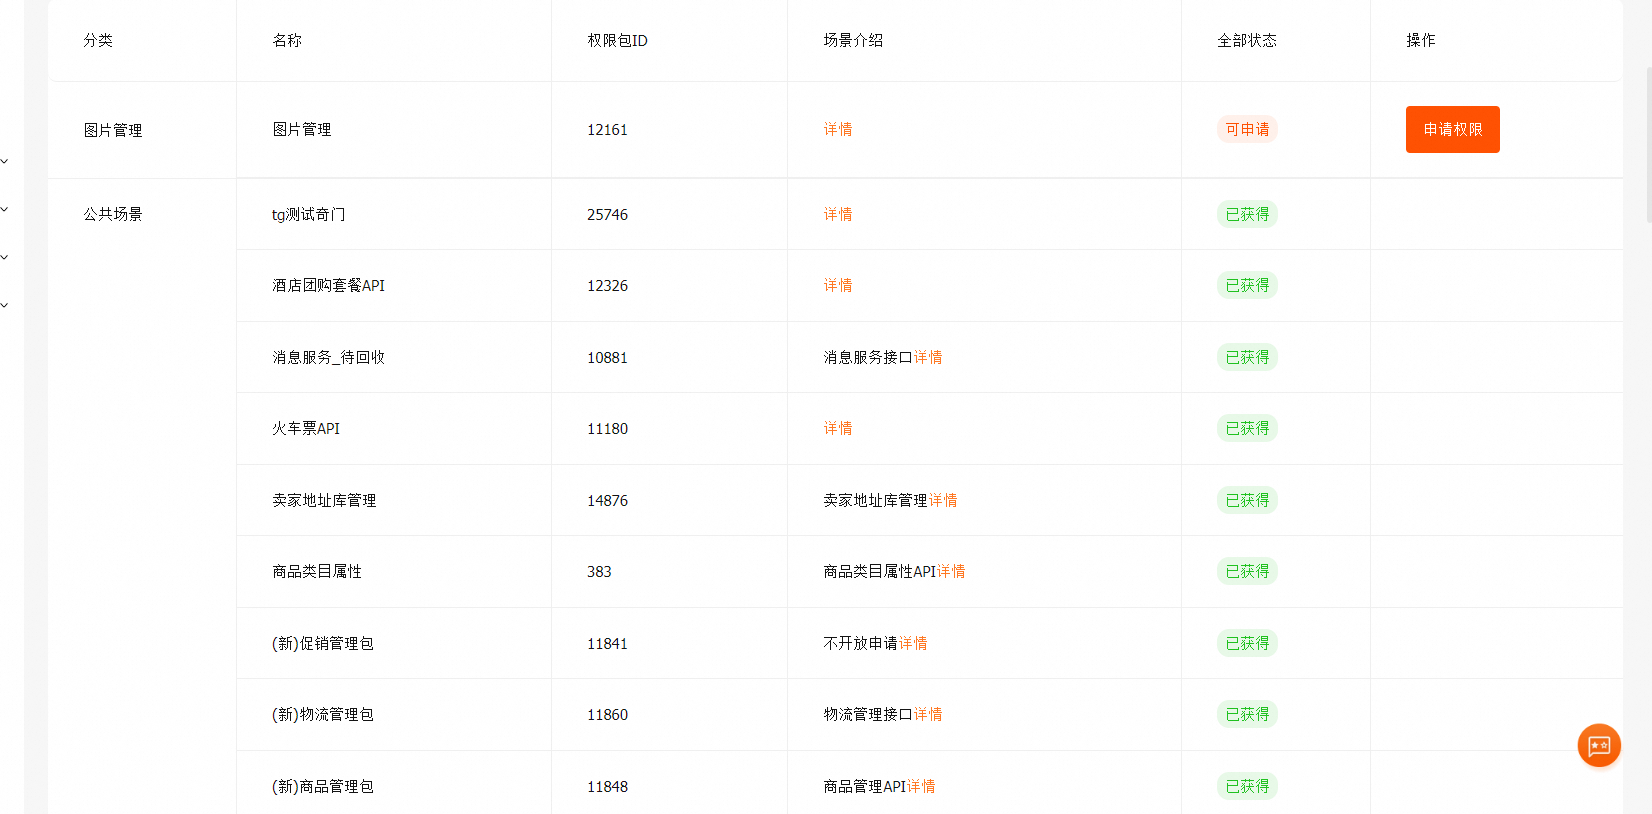Open 详情 link next to 商品类目属性API
The width and height of the screenshot is (1652, 814).
tap(950, 572)
